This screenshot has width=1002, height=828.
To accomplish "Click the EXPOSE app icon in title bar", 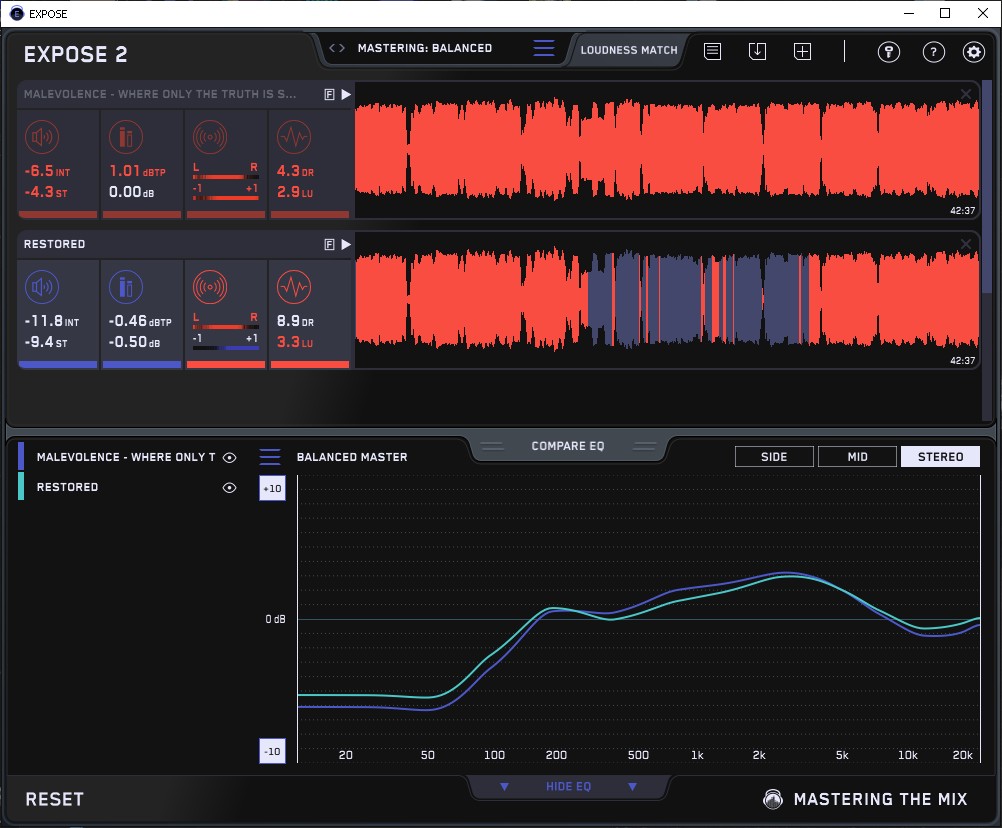I will point(17,13).
